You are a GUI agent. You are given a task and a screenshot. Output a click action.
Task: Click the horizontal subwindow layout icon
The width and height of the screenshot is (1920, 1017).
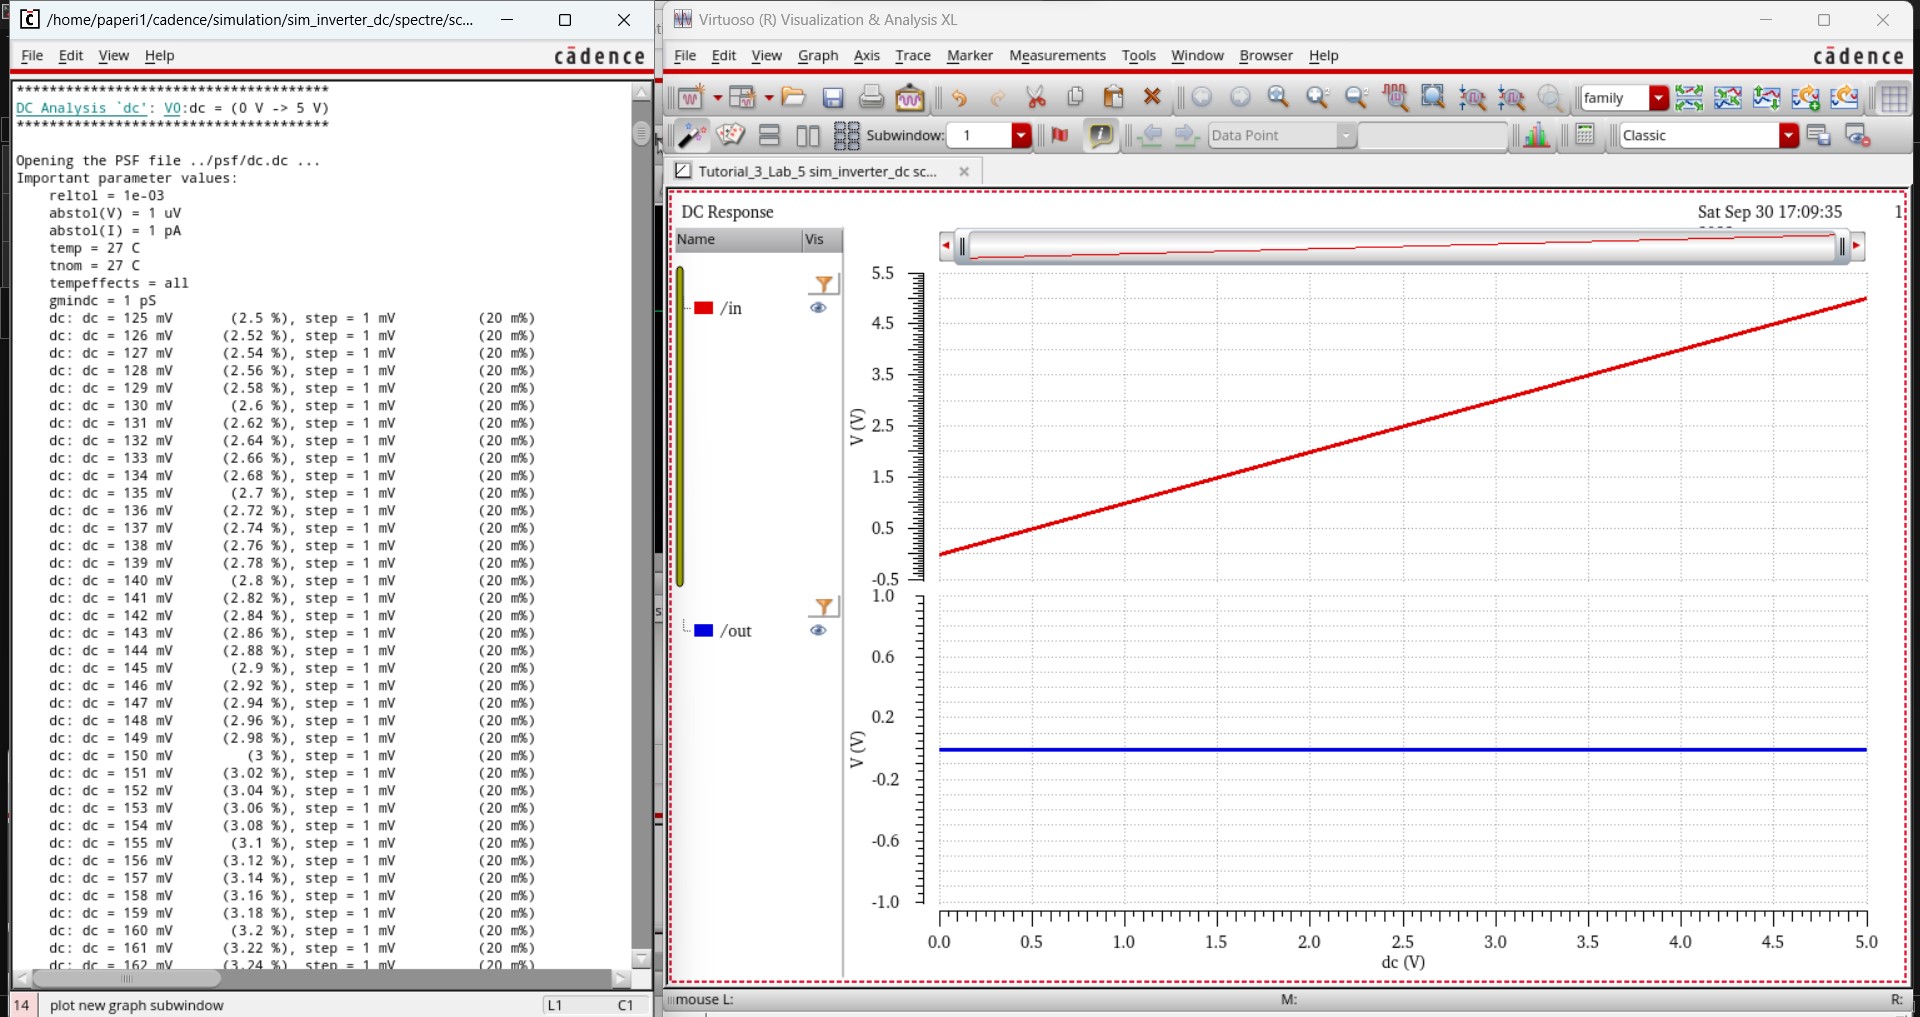tap(808, 135)
